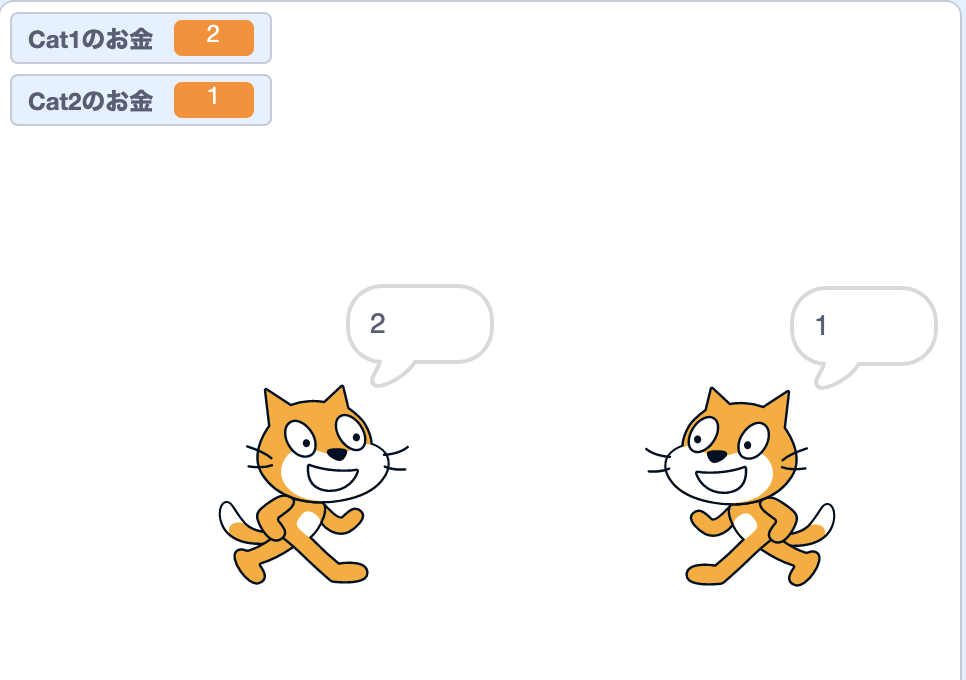Click the orange value 2 of Cat1のお金
This screenshot has width=966, height=680.
(214, 38)
